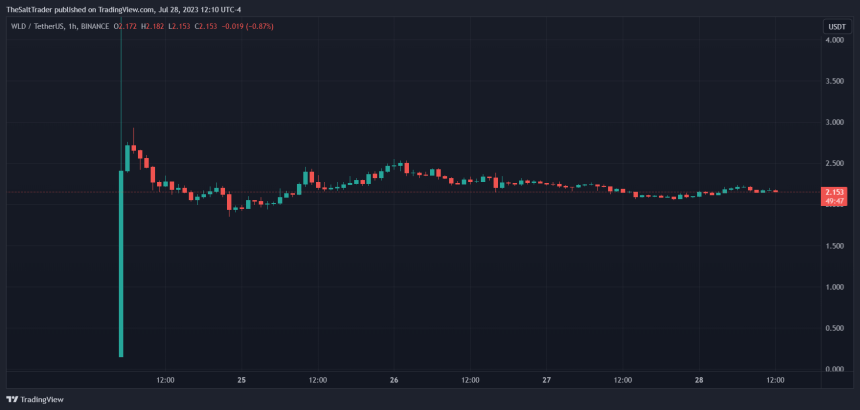
Task: Select the 26 date label on time axis
Action: [x=394, y=380]
